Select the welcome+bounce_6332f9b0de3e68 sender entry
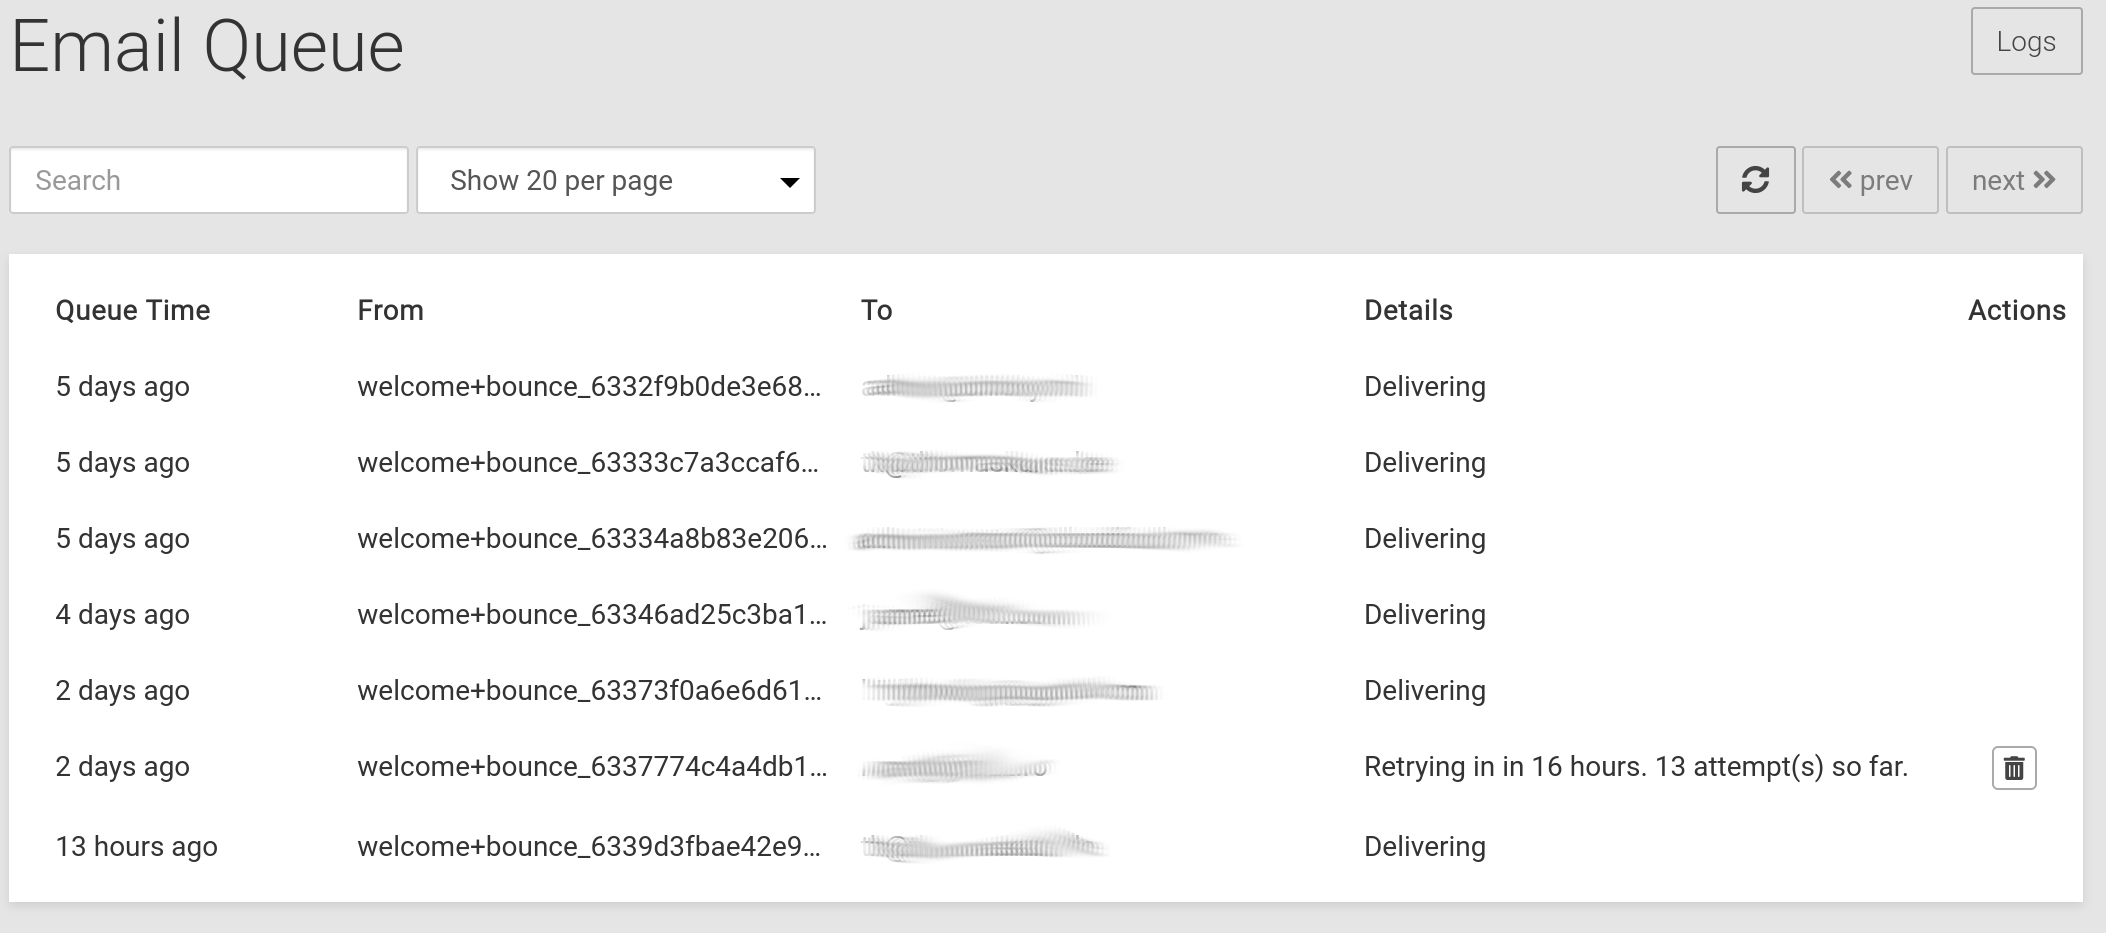The image size is (2106, 933). 589,387
